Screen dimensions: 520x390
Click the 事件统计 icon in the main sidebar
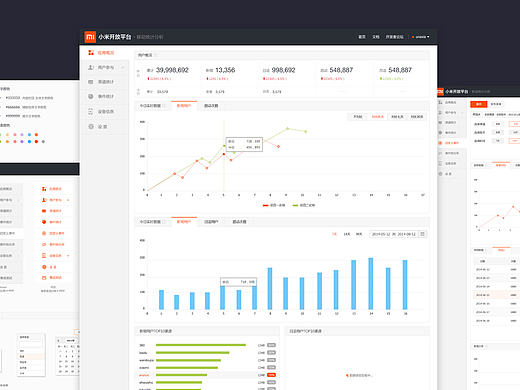click(91, 96)
